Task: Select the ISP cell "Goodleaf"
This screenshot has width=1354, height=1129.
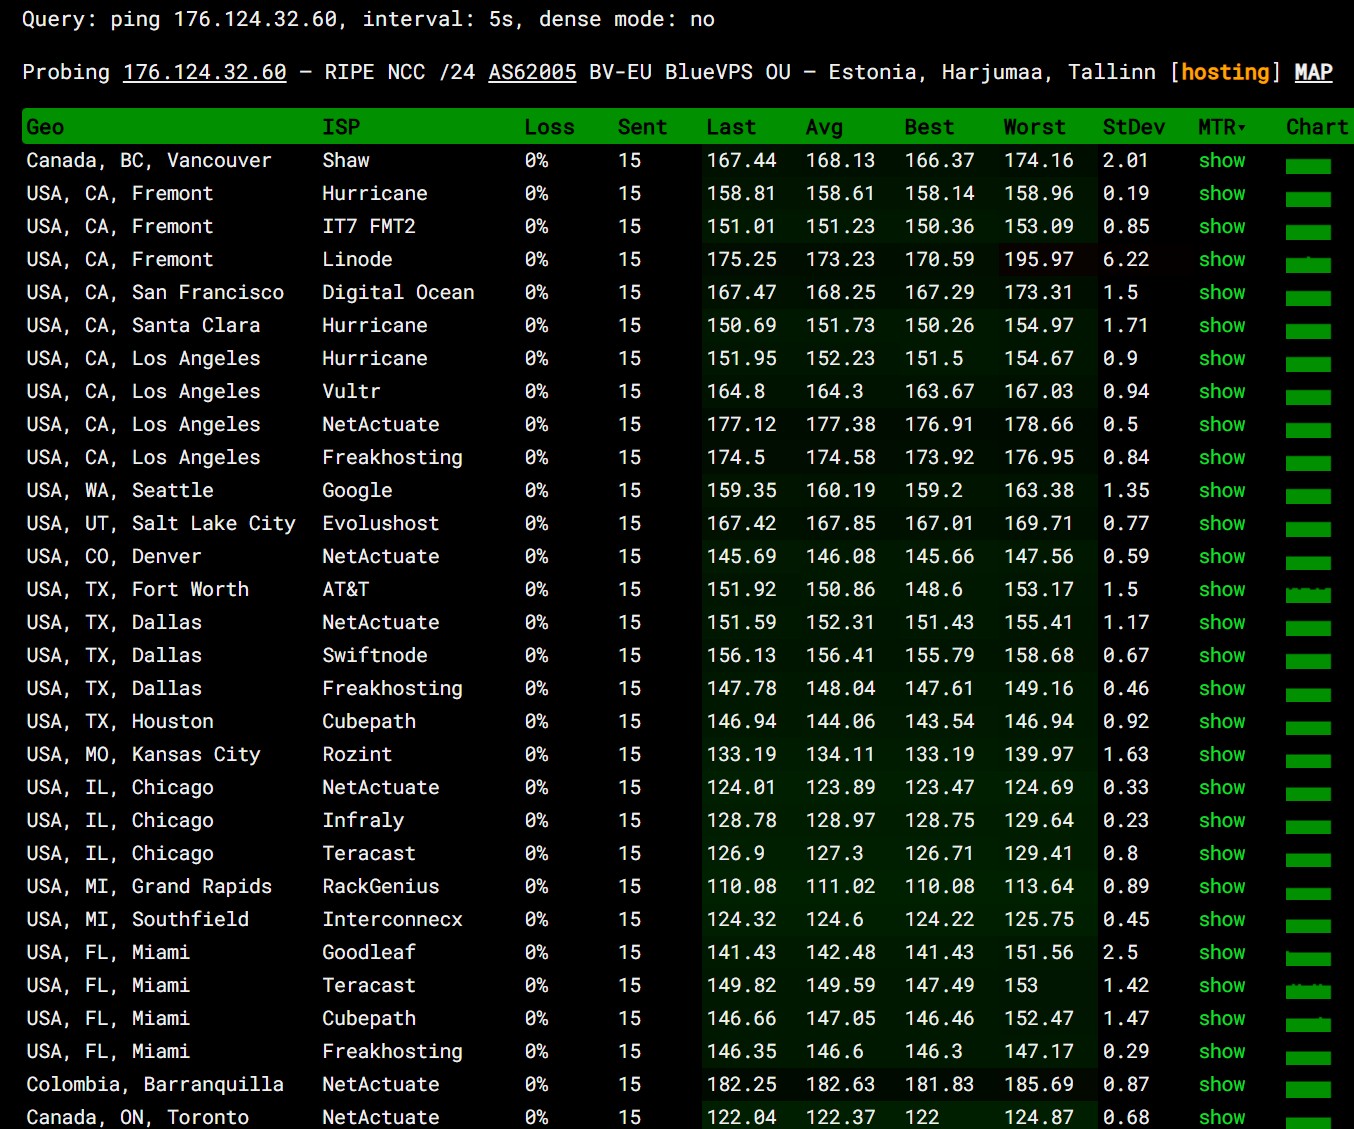Action: (369, 952)
